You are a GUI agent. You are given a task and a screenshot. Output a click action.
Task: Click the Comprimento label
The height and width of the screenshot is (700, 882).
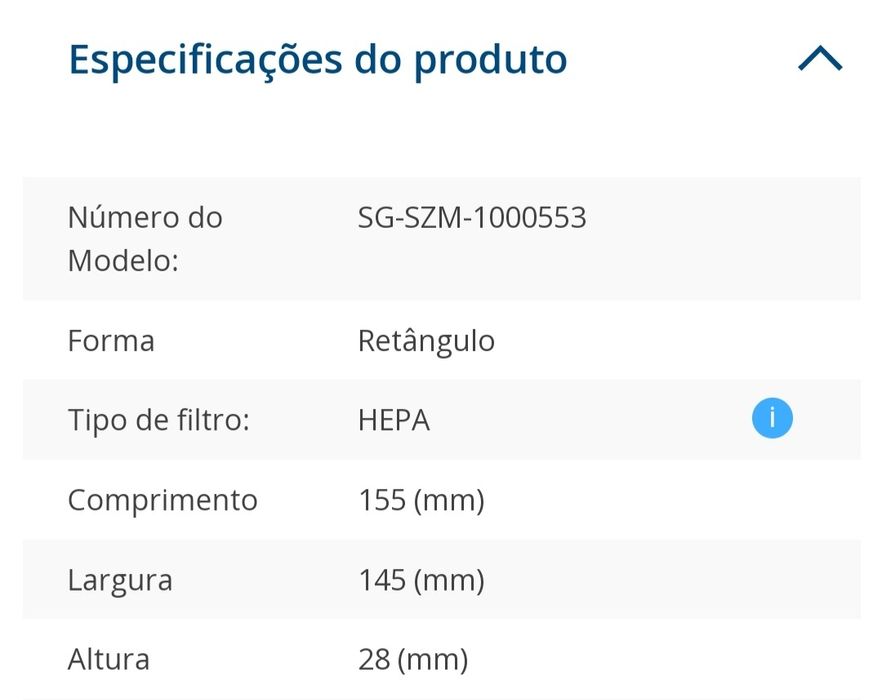[x=163, y=500]
